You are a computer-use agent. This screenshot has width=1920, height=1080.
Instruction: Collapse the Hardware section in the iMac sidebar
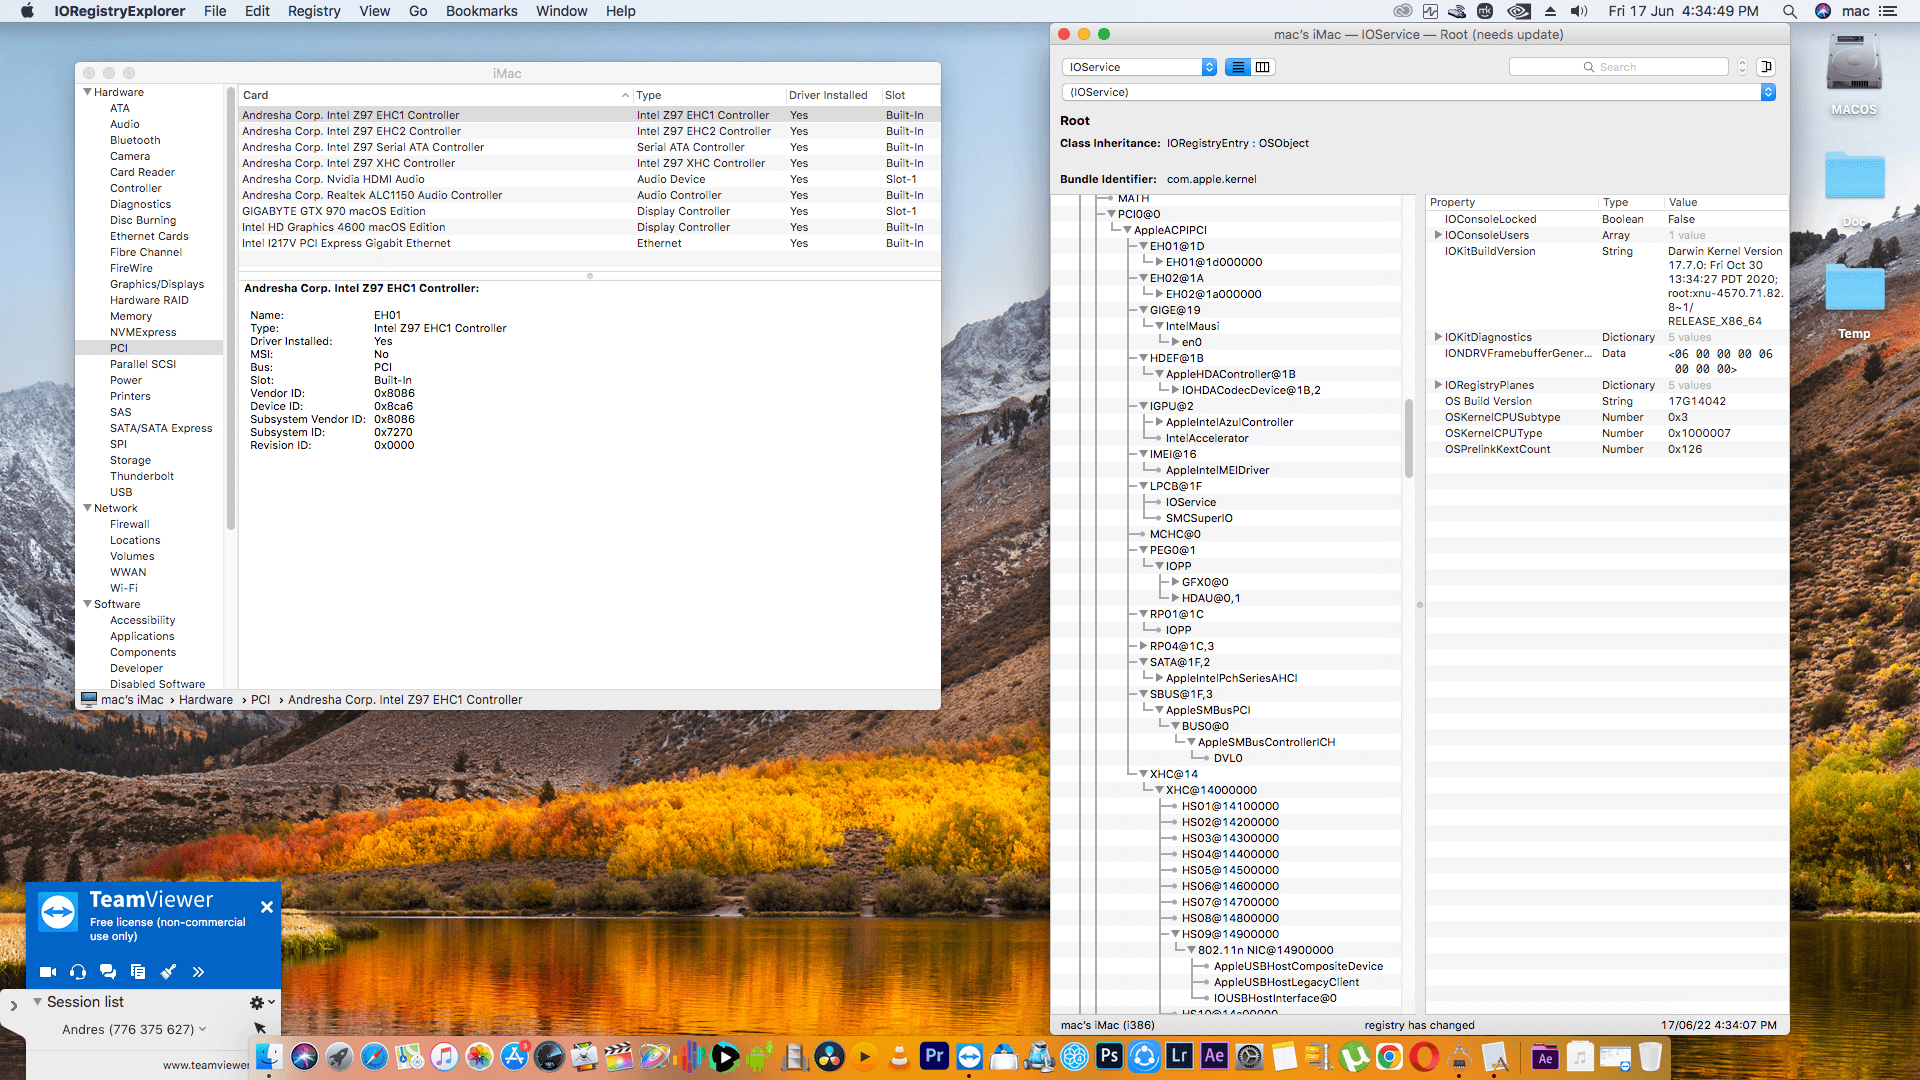pos(88,91)
